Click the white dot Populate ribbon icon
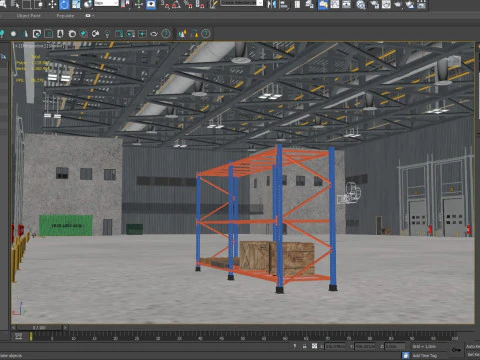480x360 pixels. tap(13, 34)
